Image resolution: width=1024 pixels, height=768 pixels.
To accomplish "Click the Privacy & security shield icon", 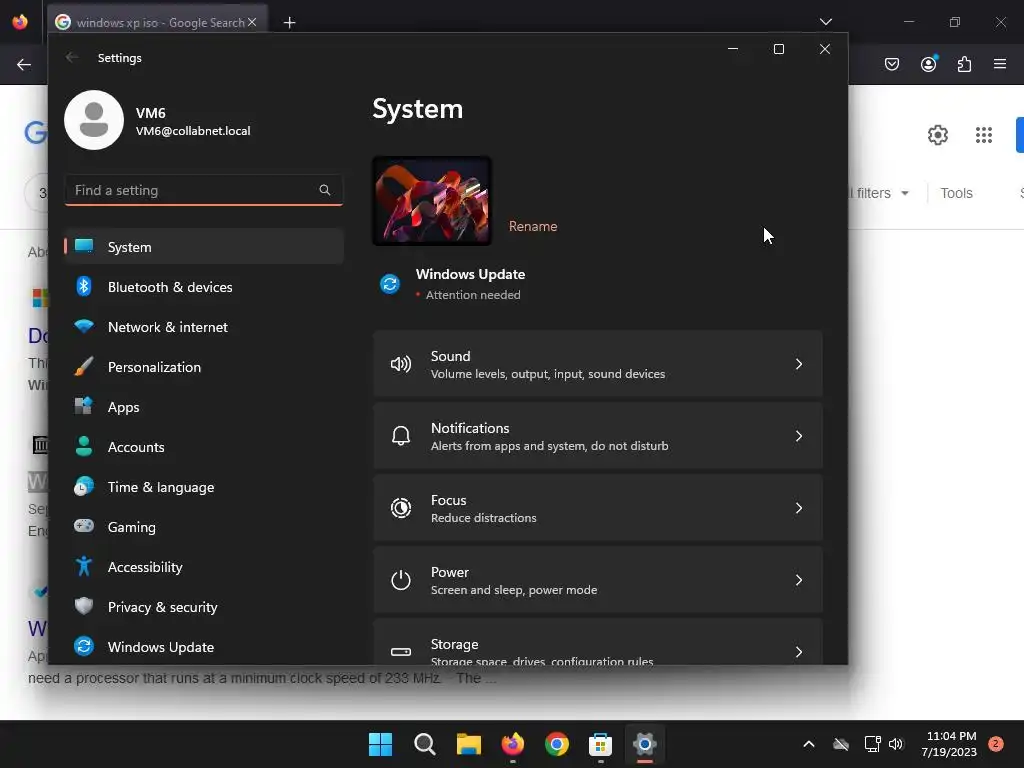I will coord(84,606).
